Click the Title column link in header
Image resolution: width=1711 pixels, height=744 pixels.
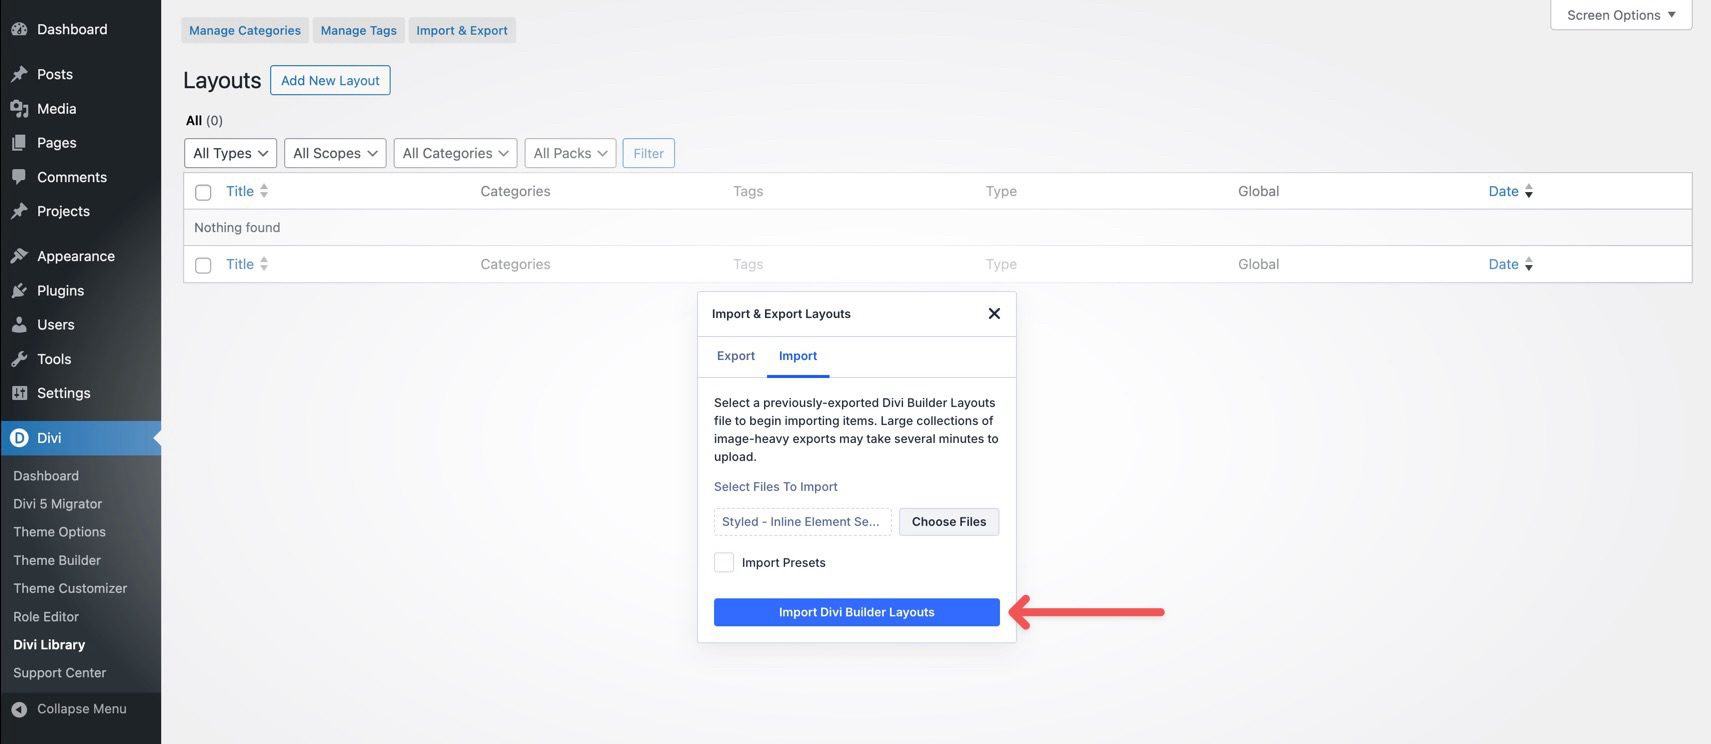click(x=240, y=191)
